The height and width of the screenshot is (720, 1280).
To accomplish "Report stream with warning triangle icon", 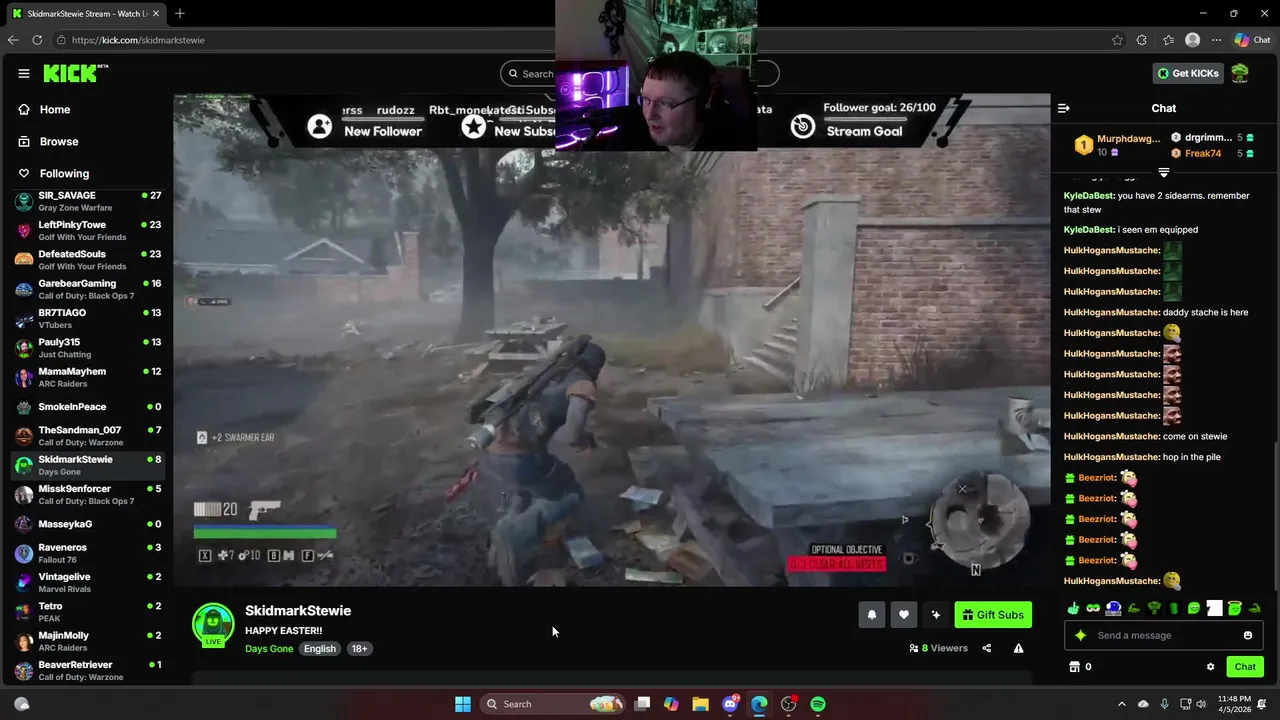I will [x=1018, y=648].
